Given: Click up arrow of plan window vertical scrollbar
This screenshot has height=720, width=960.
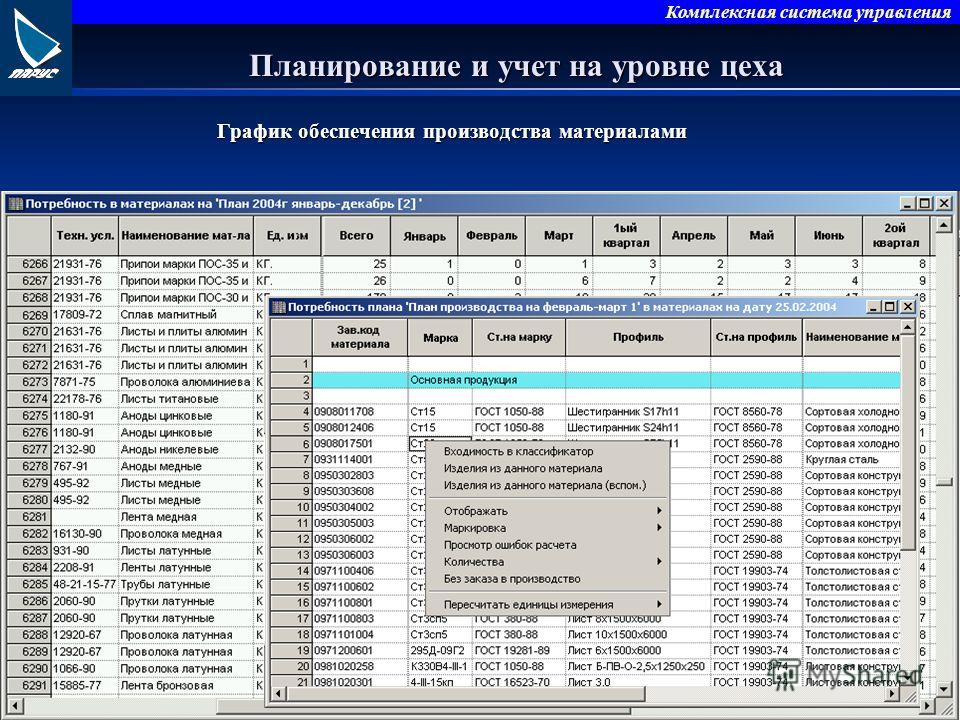Looking at the screenshot, I should point(908,328).
